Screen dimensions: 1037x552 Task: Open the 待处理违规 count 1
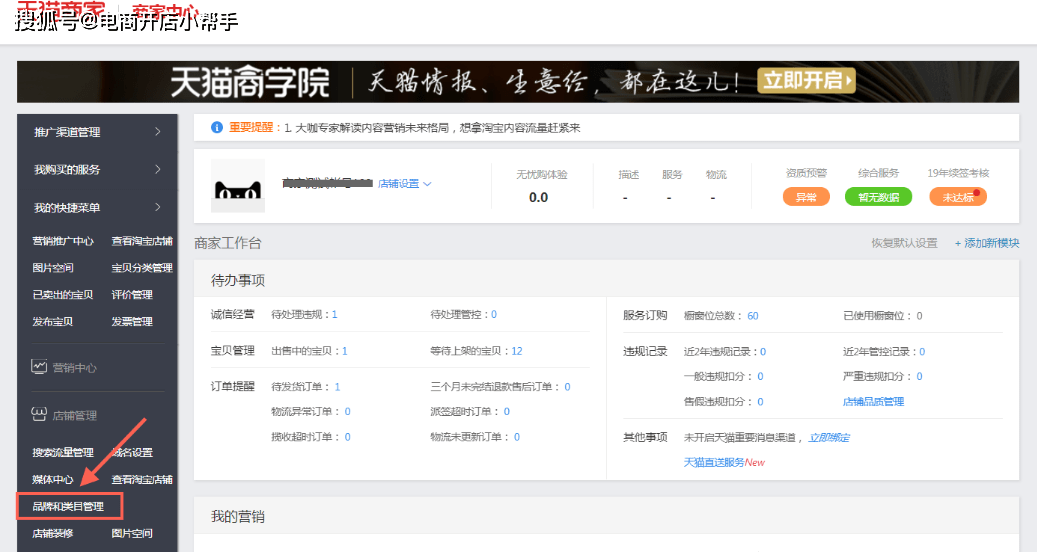point(335,315)
